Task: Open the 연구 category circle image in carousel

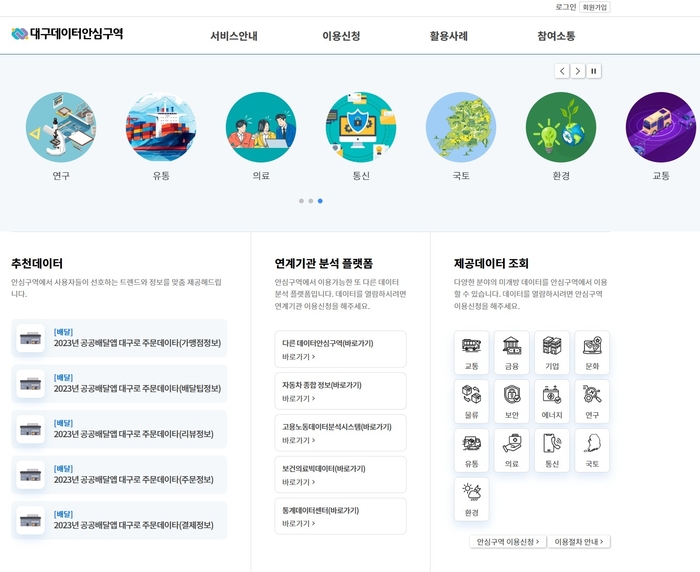Action: (61, 127)
